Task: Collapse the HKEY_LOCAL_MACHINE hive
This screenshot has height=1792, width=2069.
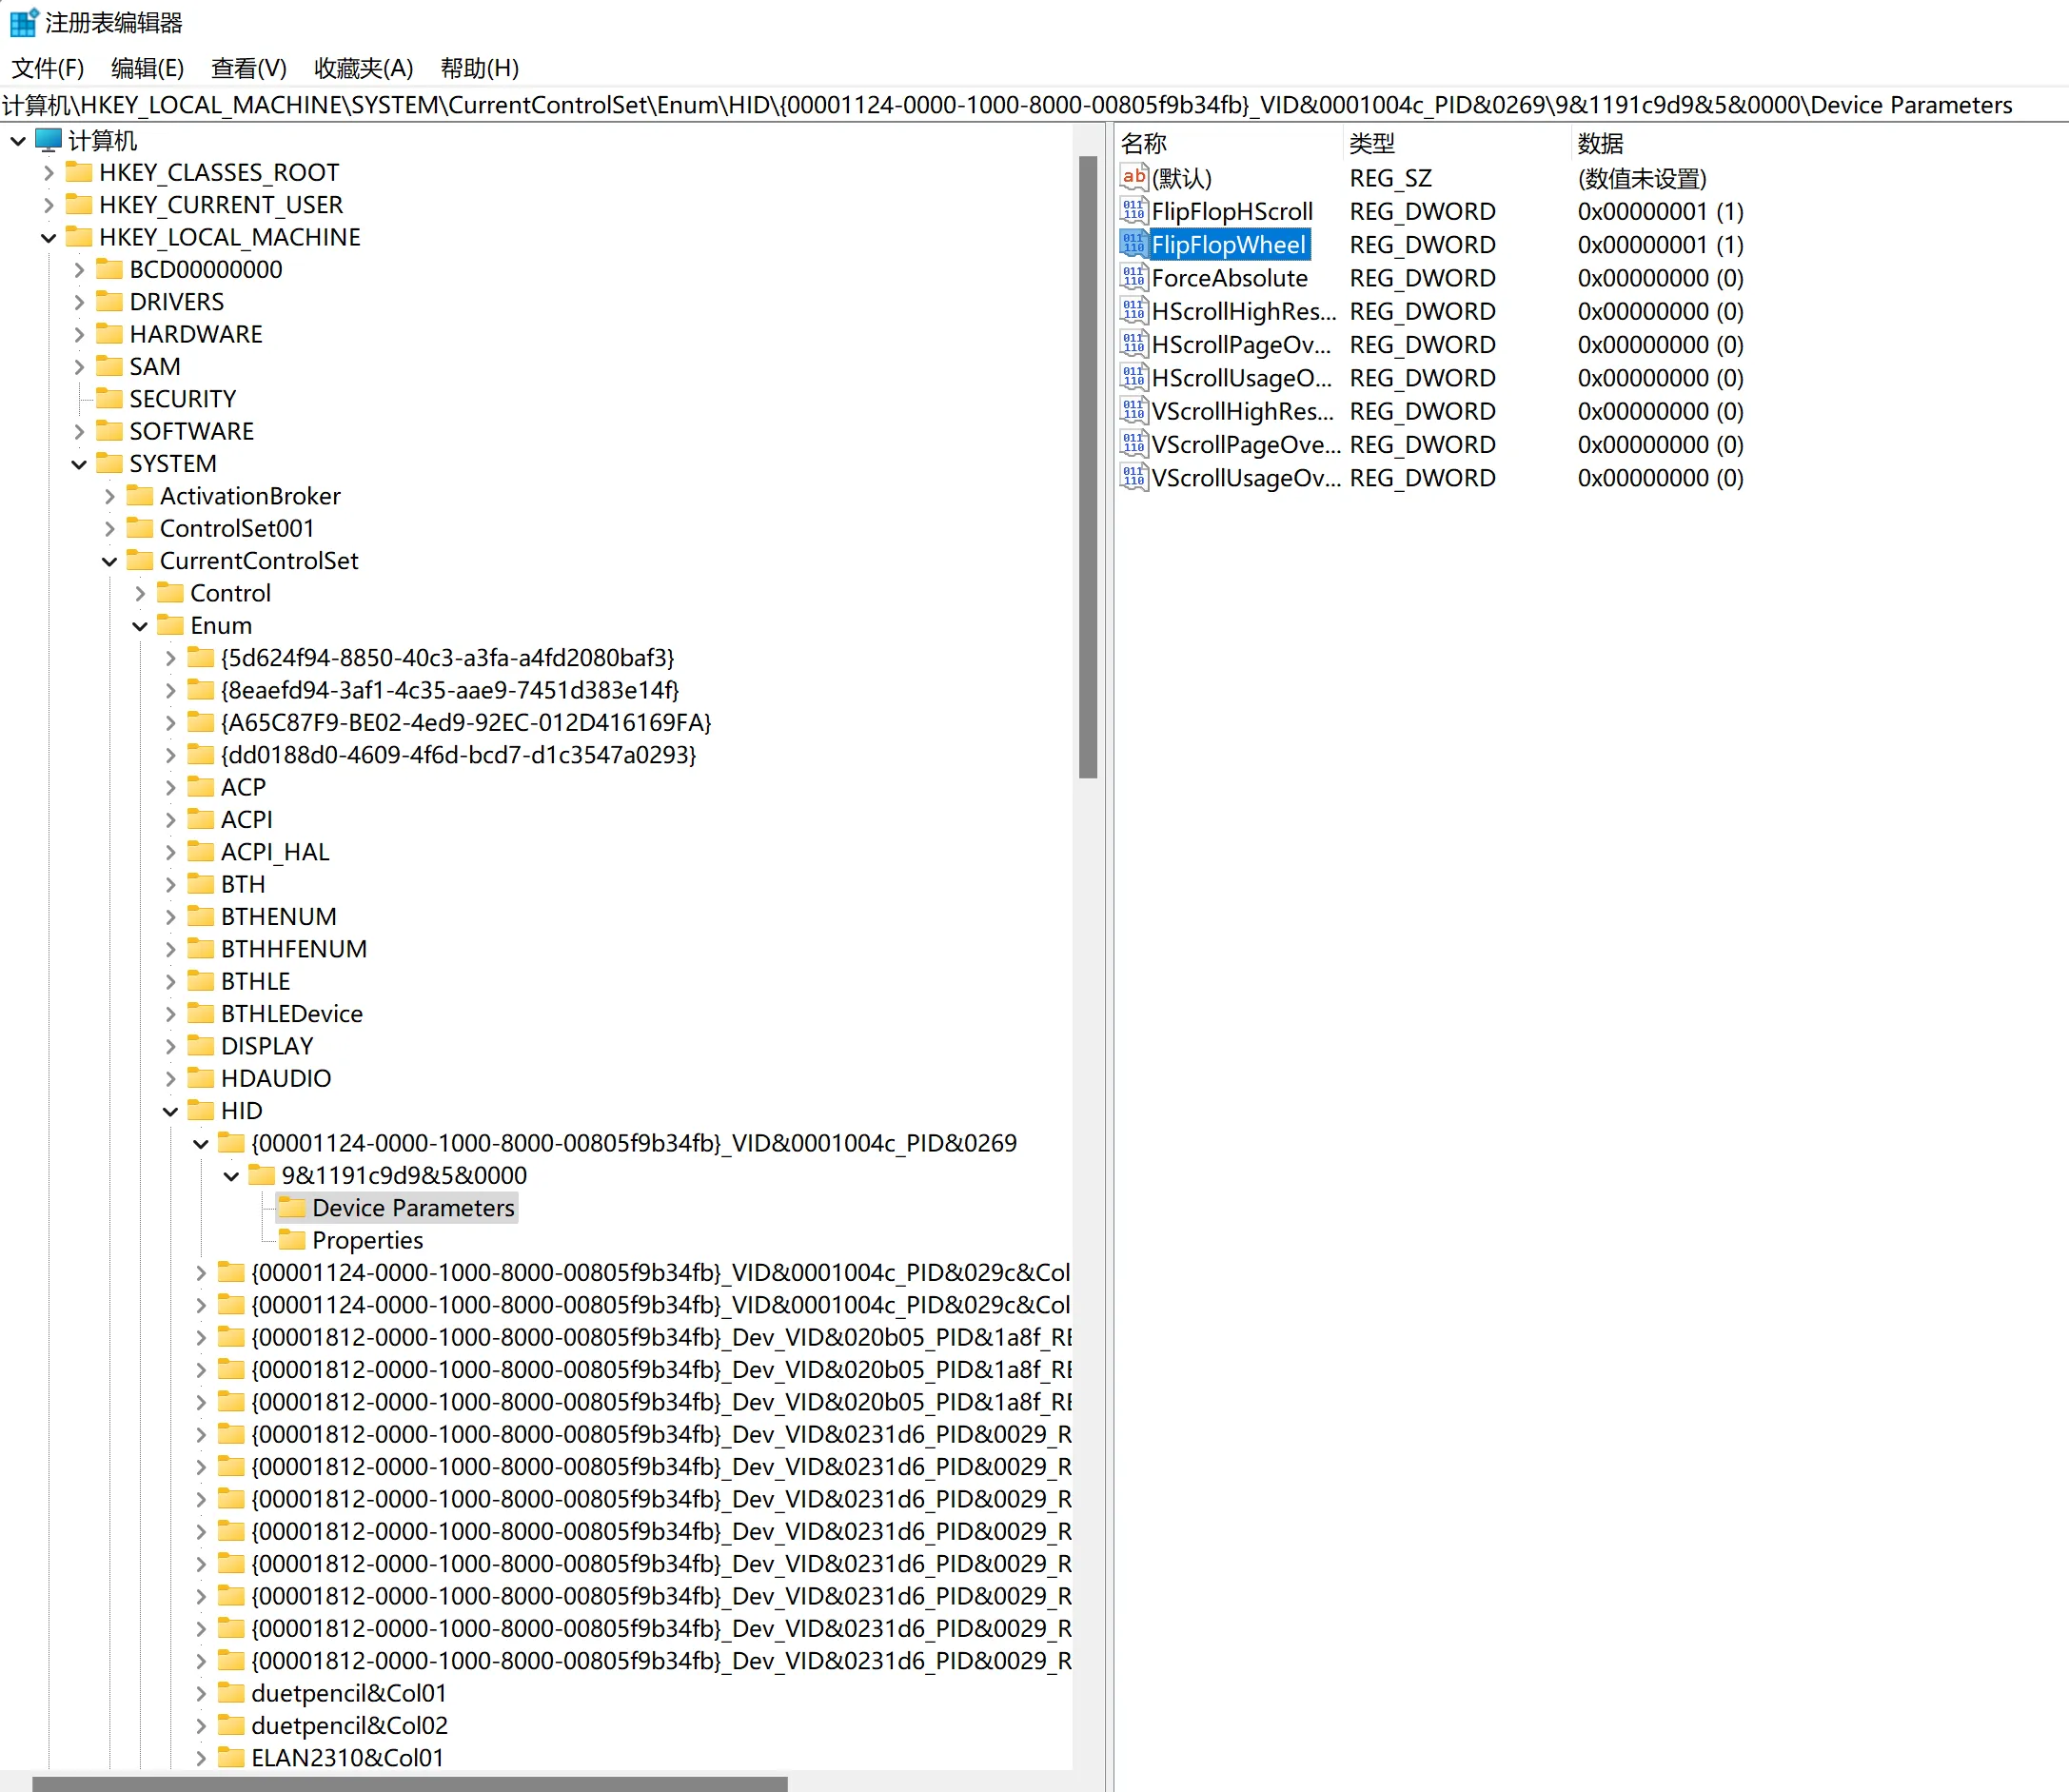Action: tap(48, 237)
